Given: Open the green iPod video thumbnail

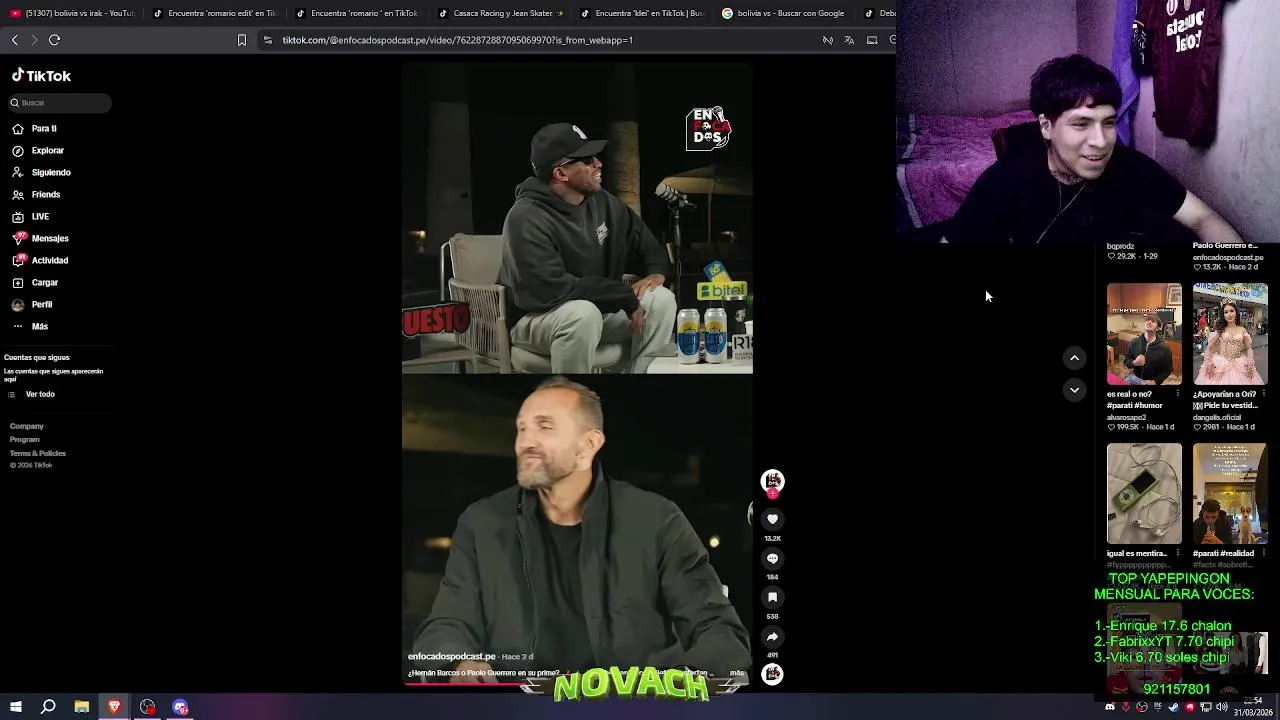Looking at the screenshot, I should (x=1144, y=493).
